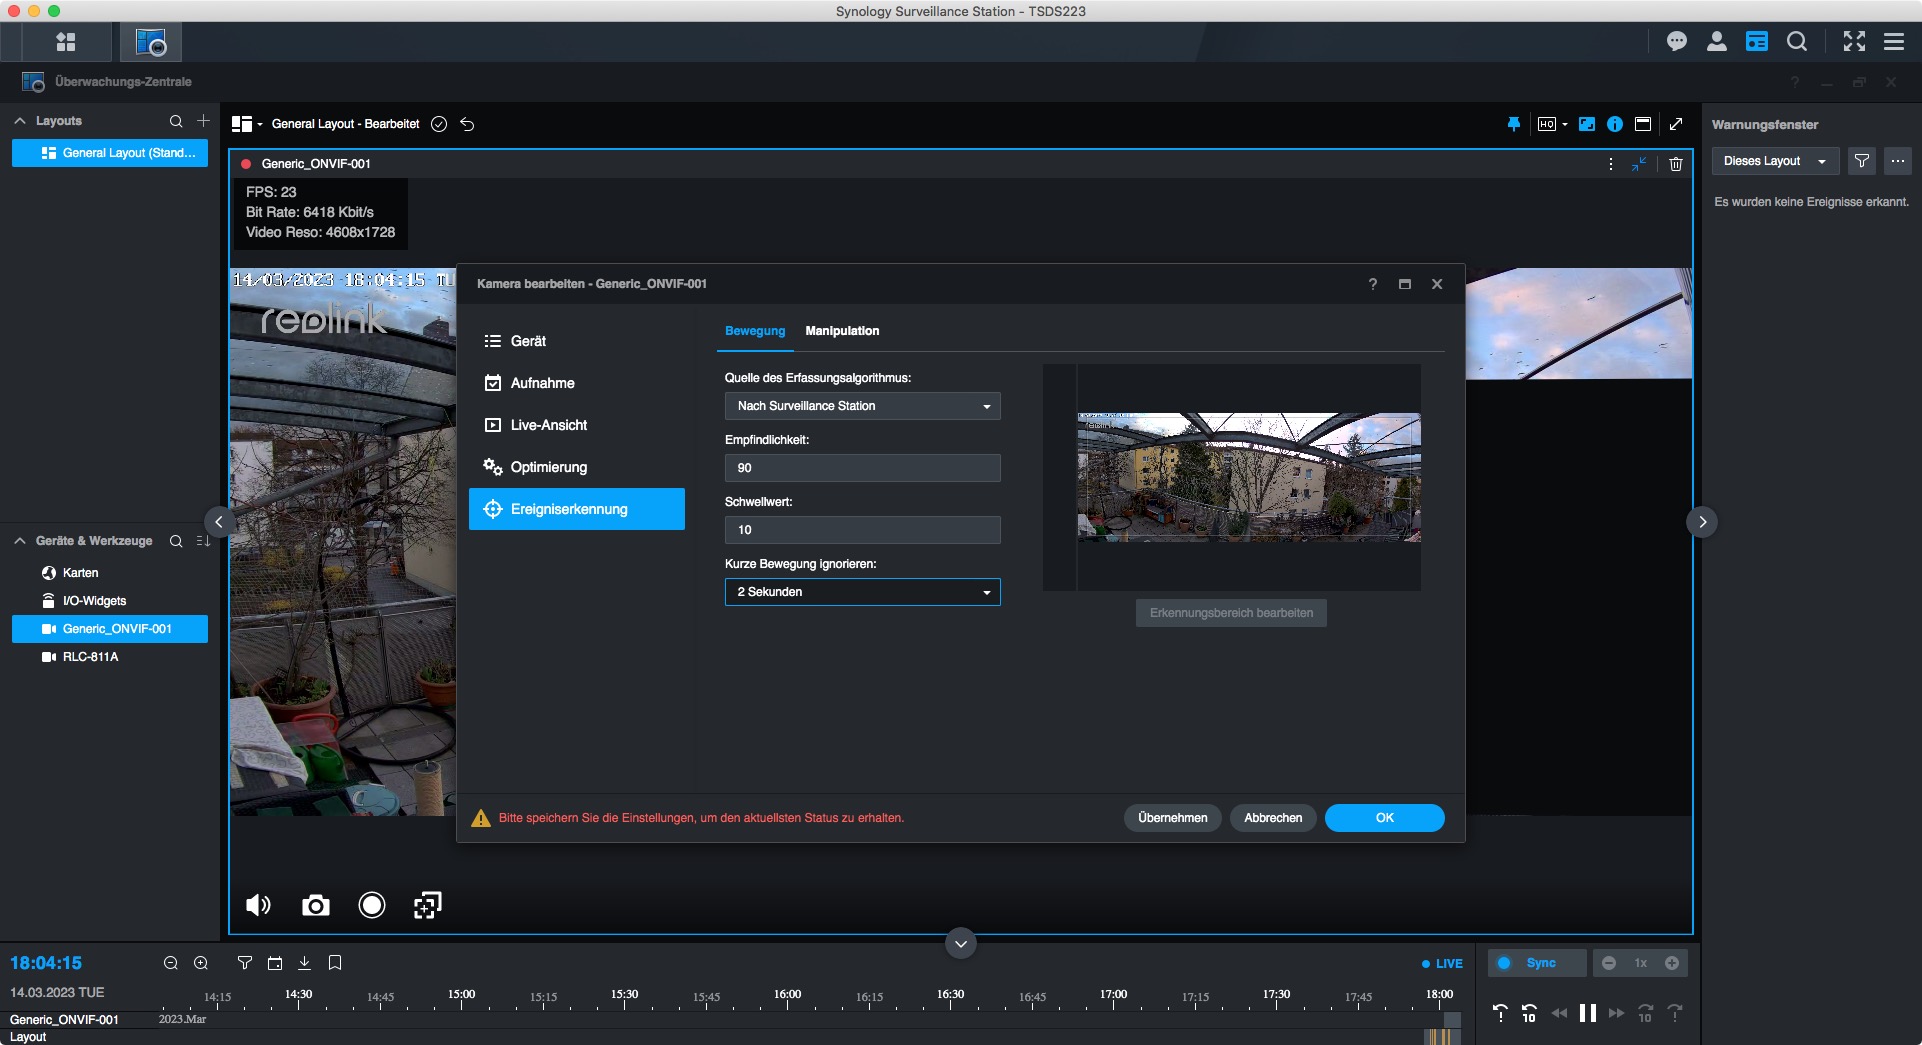Screen dimensions: 1922x1045
Task: Click the Übernehmen button
Action: tap(1172, 818)
